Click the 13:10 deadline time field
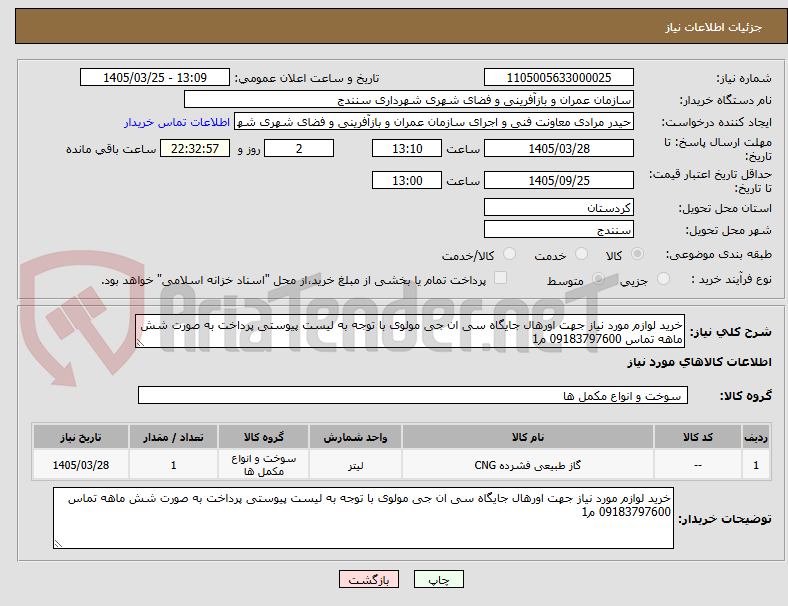This screenshot has height=606, width=788. pos(407,148)
